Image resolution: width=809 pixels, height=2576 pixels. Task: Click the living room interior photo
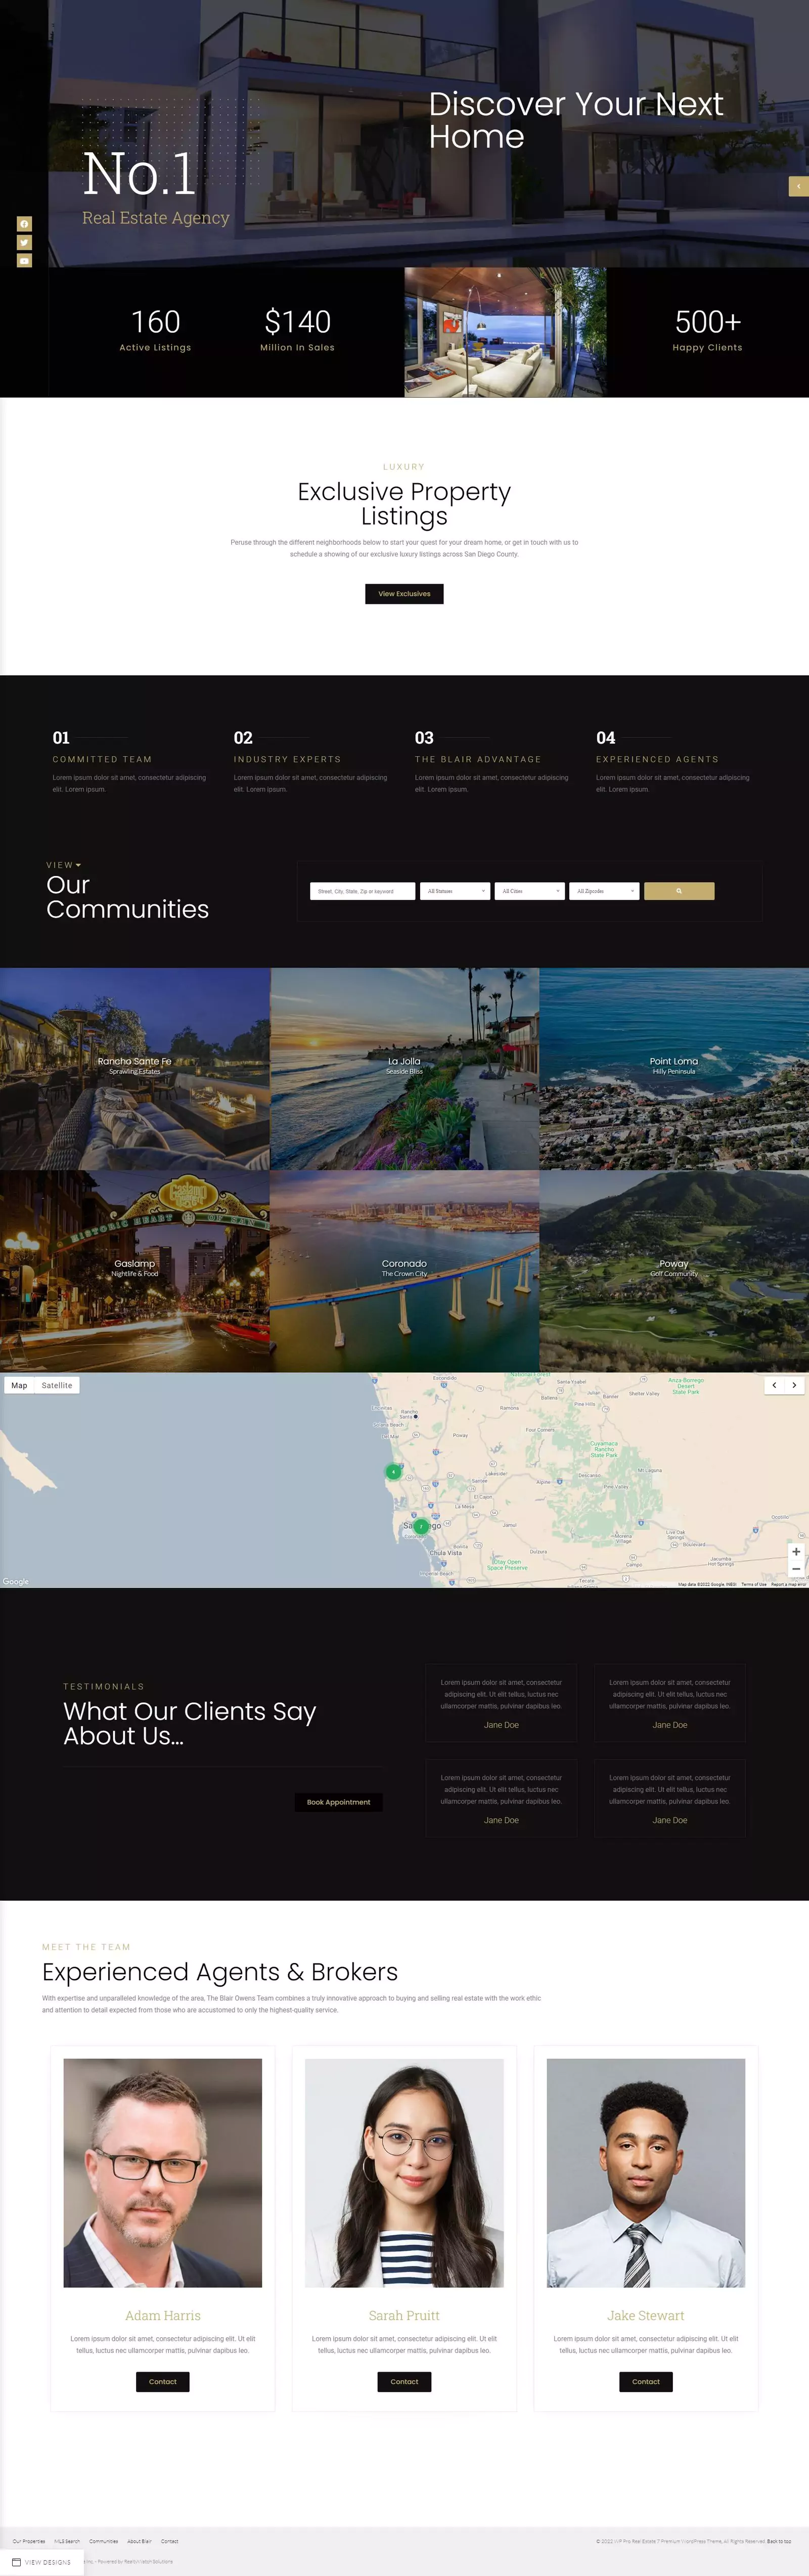coord(505,332)
